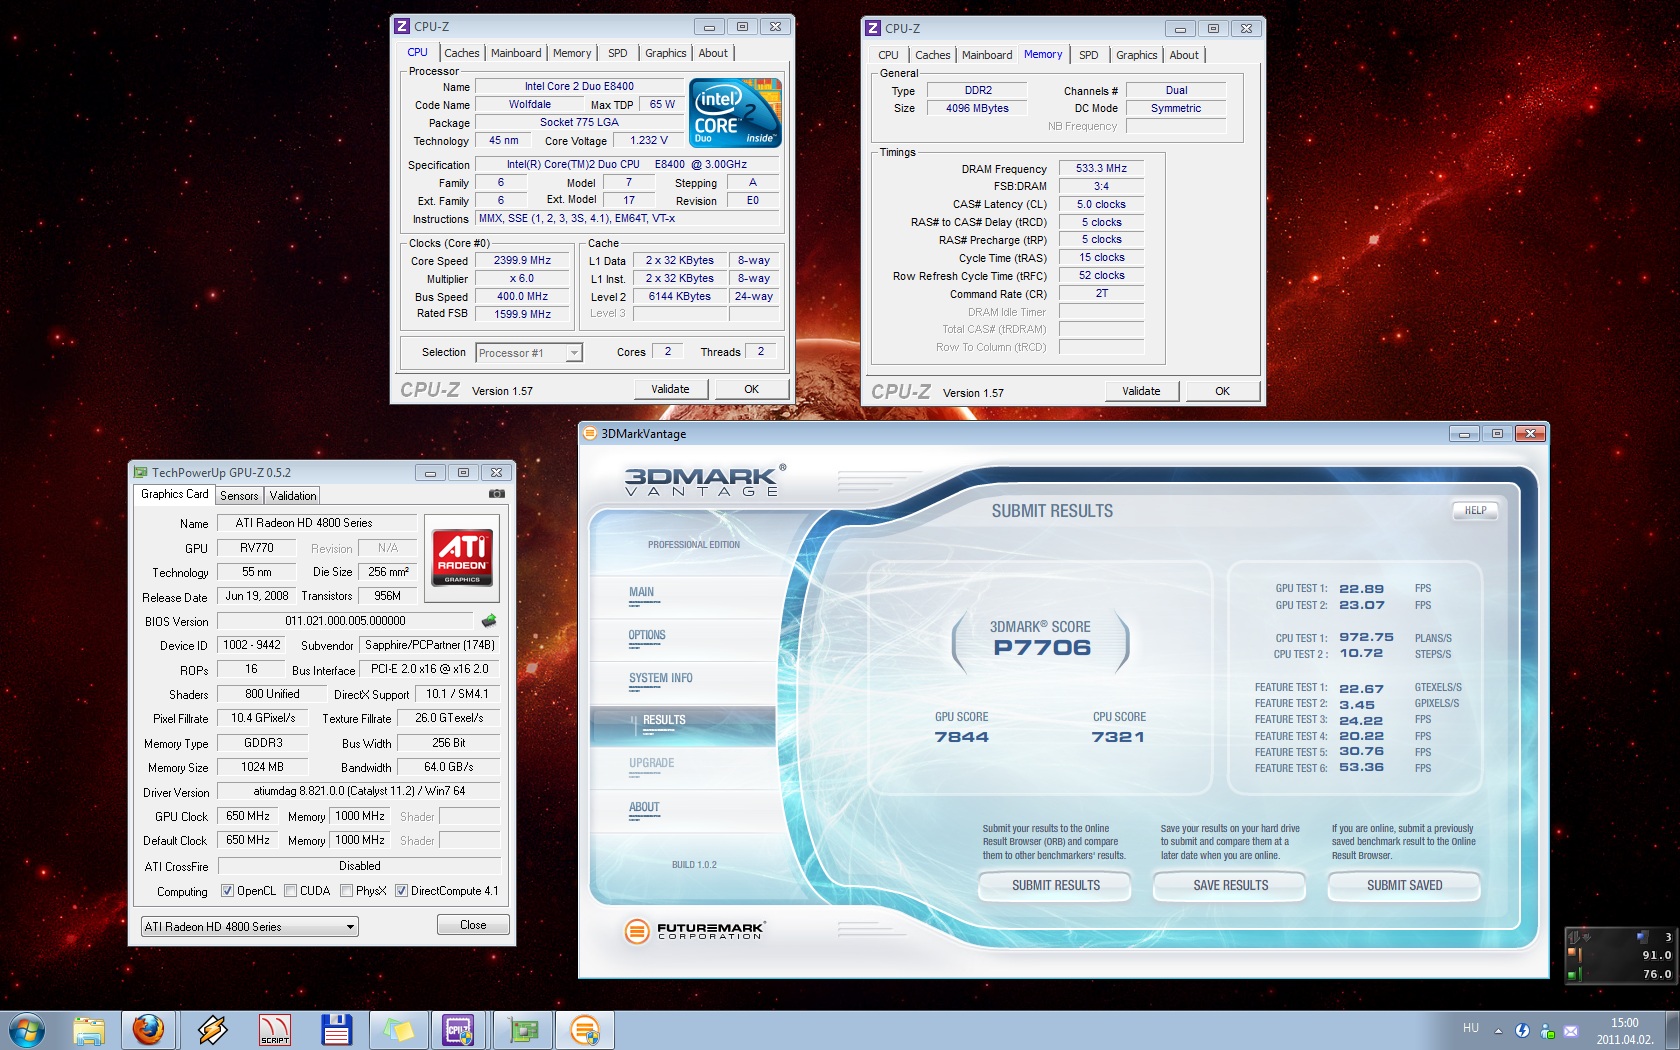Click the GPU-Z camera screenshot icon
The image size is (1680, 1050).
(496, 494)
